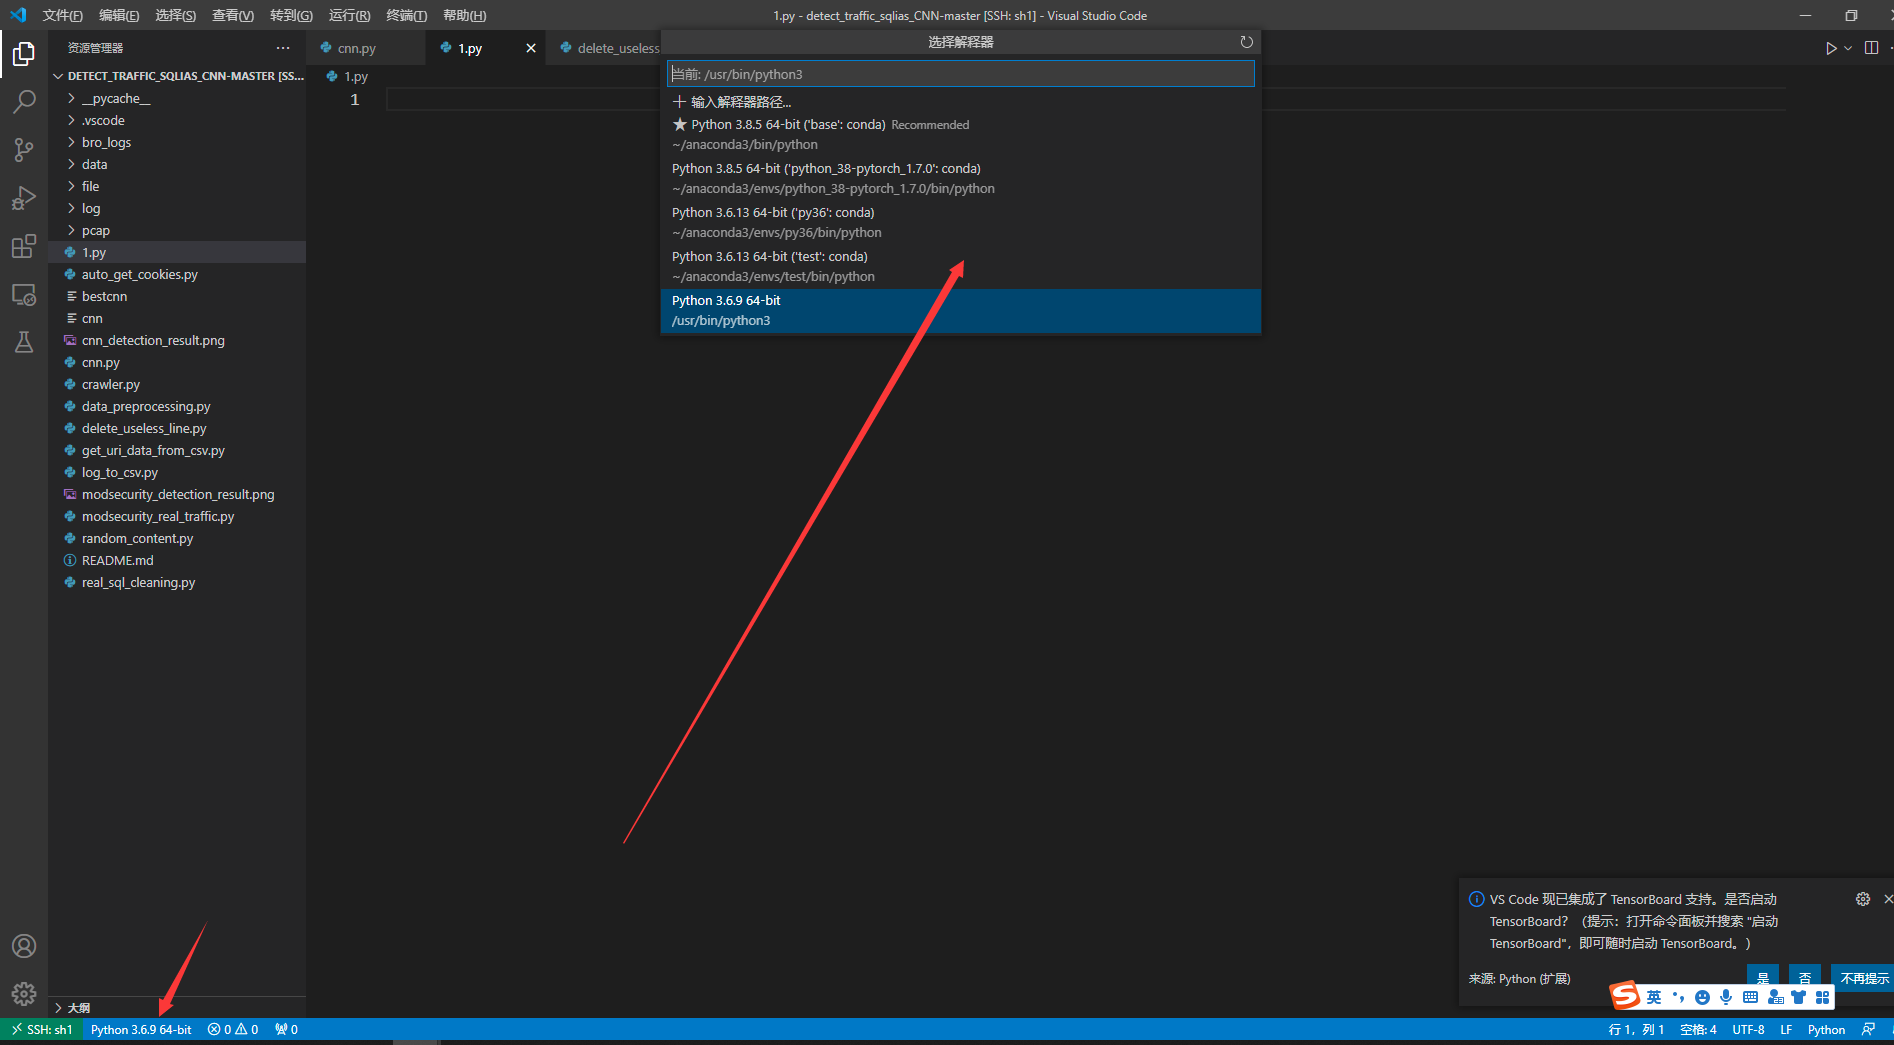Viewport: 1894px width, 1045px height.
Task: Click Python language mode in status bar
Action: click(x=1826, y=1030)
